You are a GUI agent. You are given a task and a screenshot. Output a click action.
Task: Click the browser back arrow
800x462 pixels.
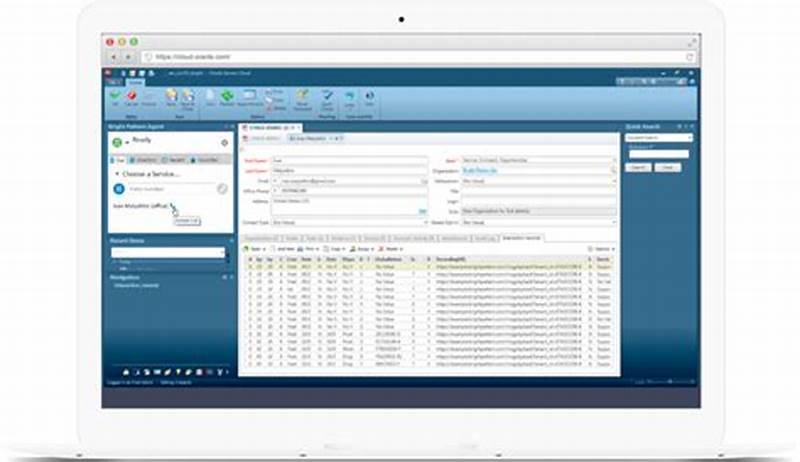[x=114, y=57]
